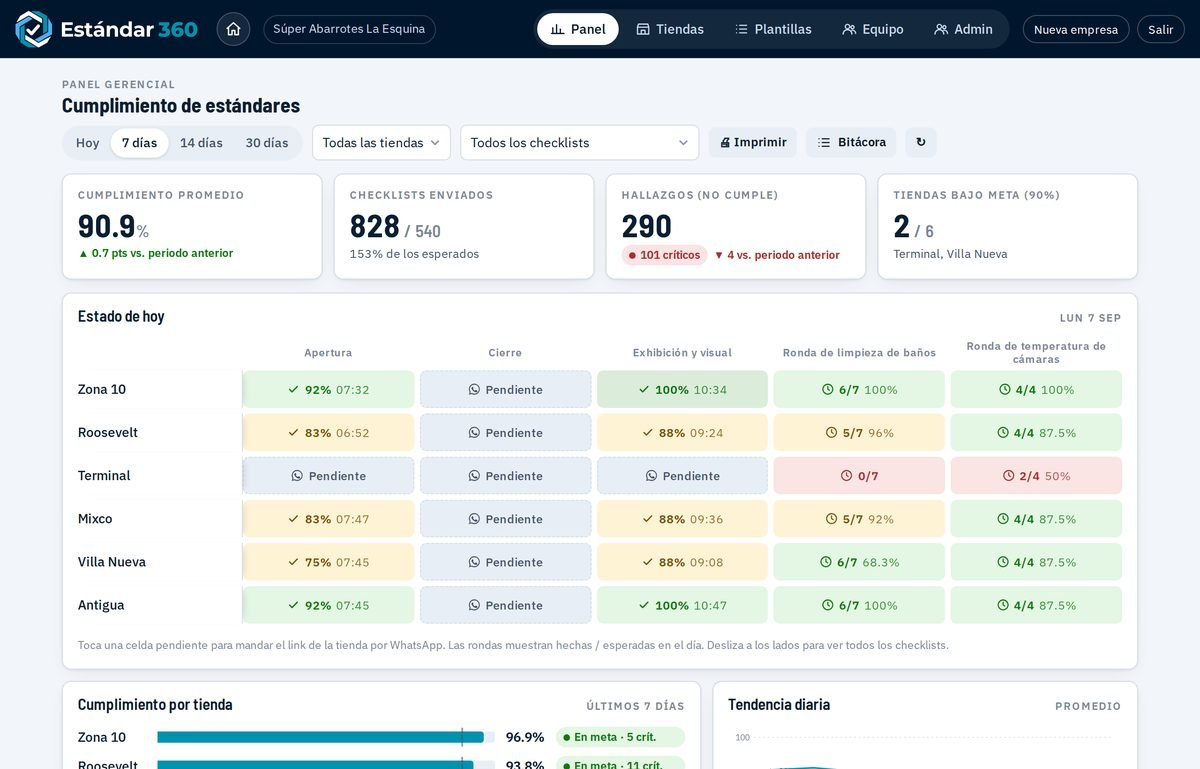Click the Tendencia diaria heading

click(x=779, y=705)
